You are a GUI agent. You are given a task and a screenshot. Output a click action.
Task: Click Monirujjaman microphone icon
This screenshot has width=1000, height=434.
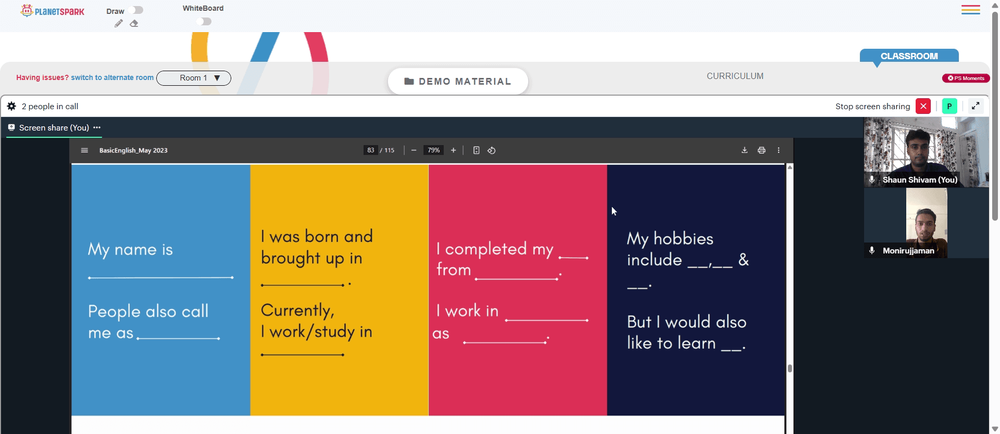[x=872, y=250]
